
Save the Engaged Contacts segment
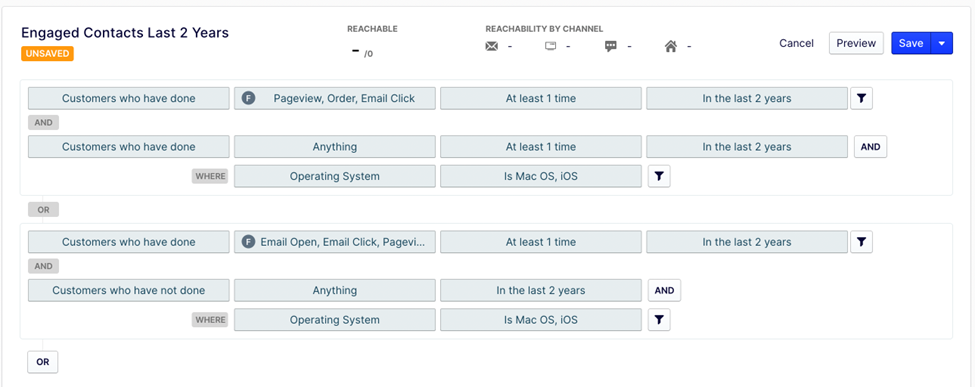(911, 44)
